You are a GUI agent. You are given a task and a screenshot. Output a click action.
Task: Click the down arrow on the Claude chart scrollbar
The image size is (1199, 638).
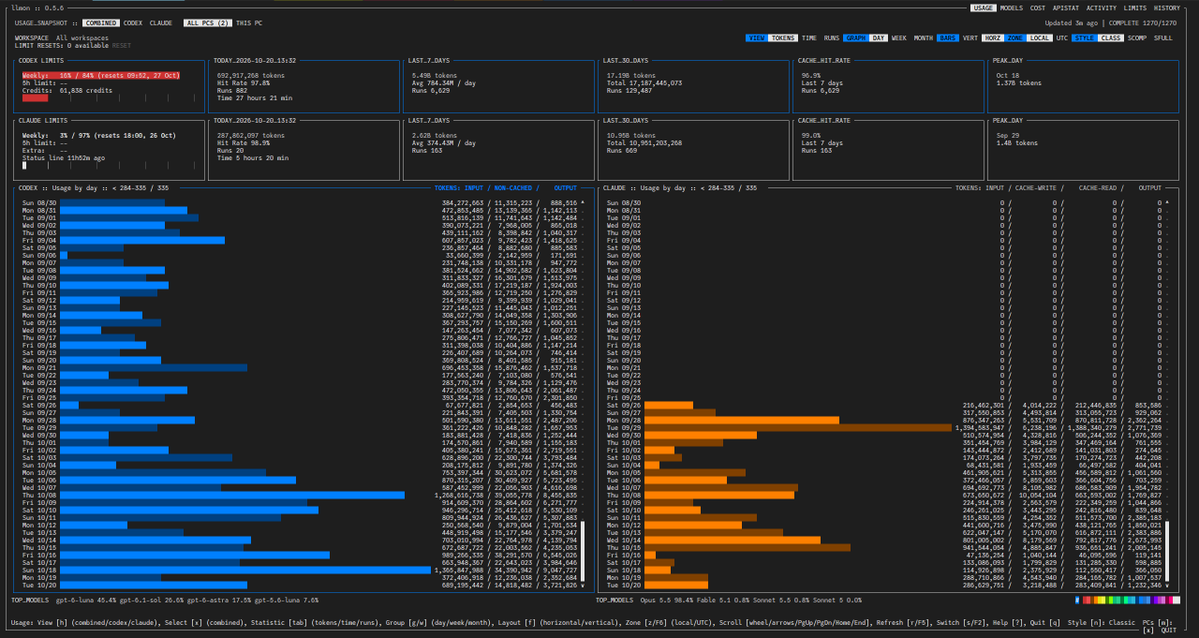tap(1167, 586)
